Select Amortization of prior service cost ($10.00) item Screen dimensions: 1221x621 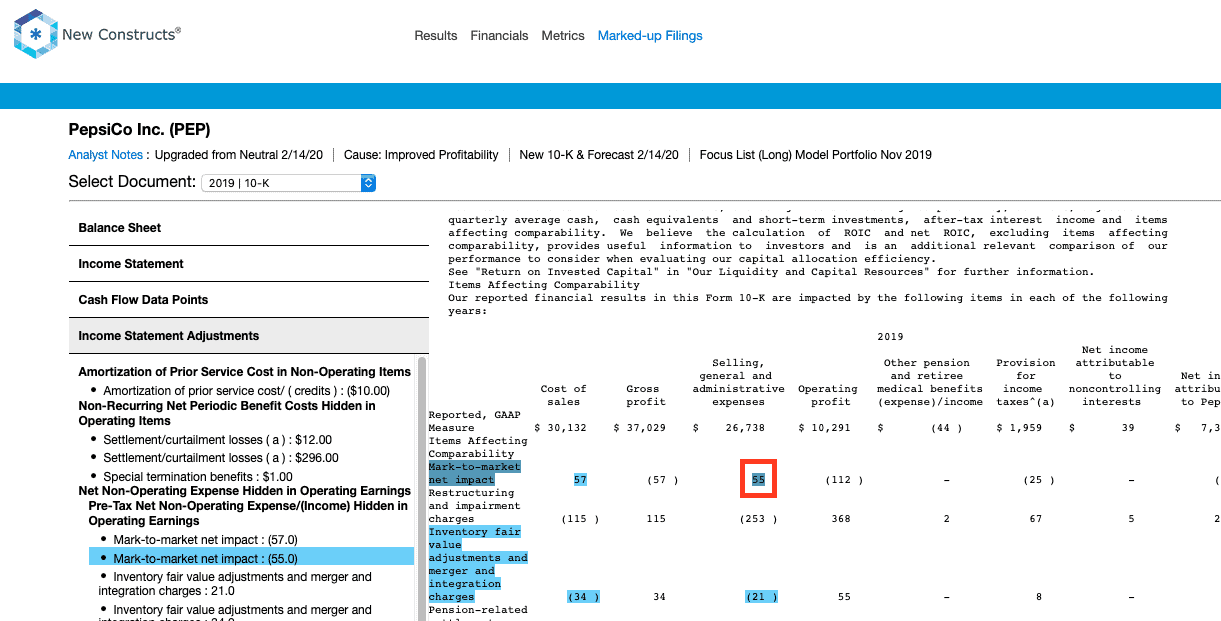pyautogui.click(x=246, y=391)
